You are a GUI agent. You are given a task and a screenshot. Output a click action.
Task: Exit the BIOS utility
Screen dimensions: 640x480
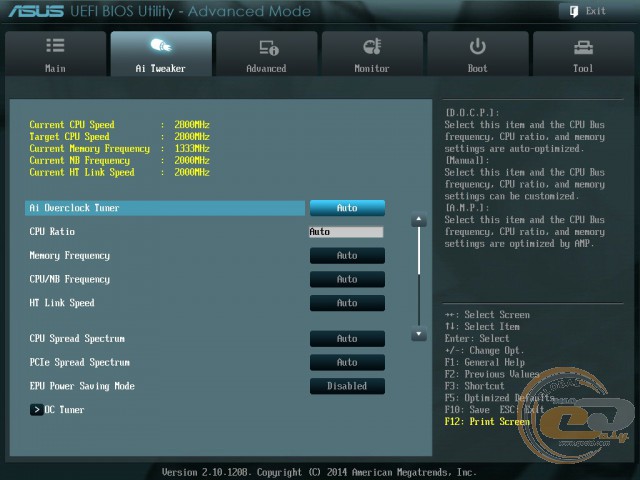pos(587,11)
